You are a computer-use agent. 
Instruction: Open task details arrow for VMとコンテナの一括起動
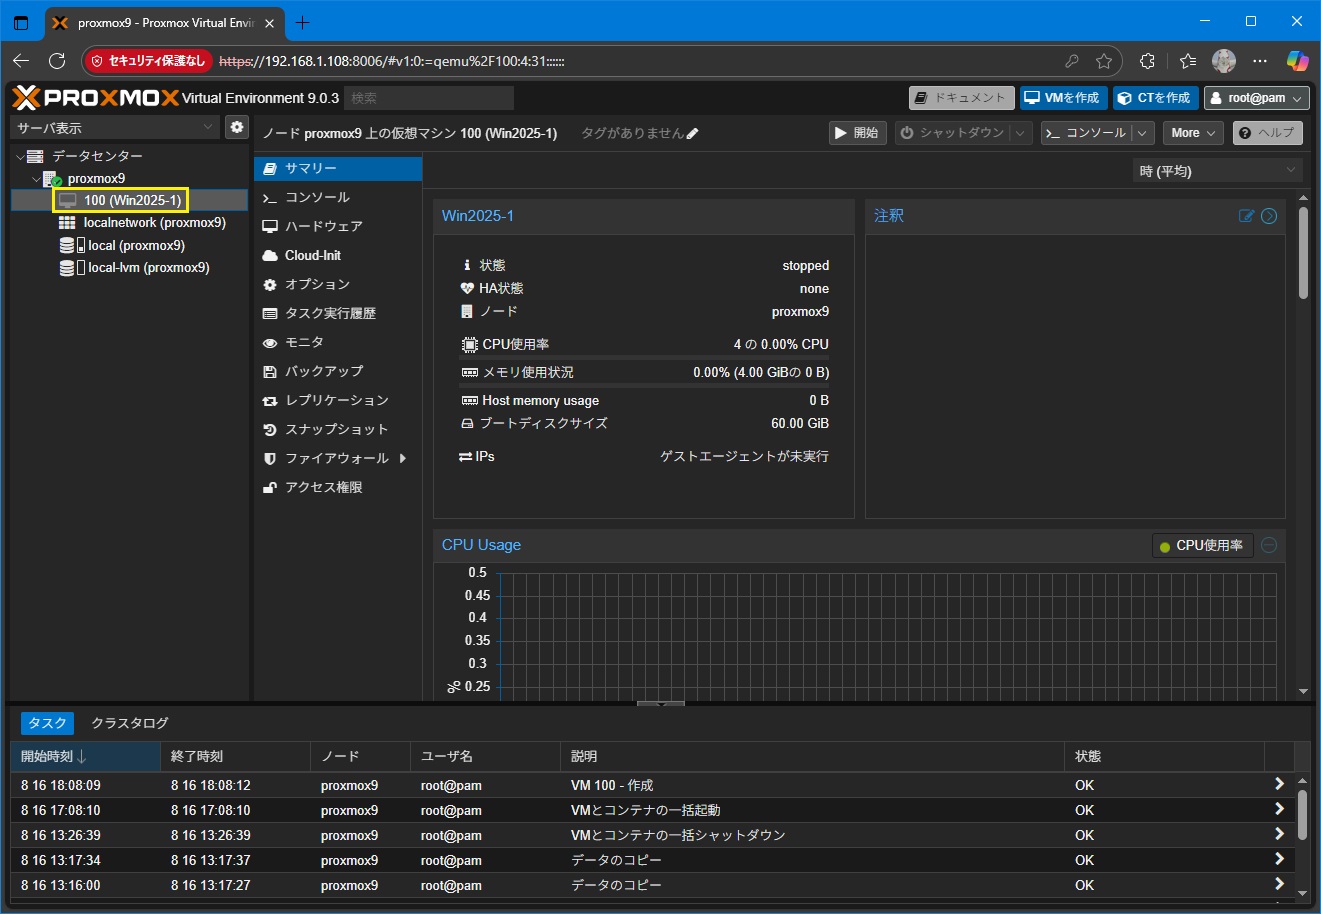pyautogui.click(x=1279, y=809)
